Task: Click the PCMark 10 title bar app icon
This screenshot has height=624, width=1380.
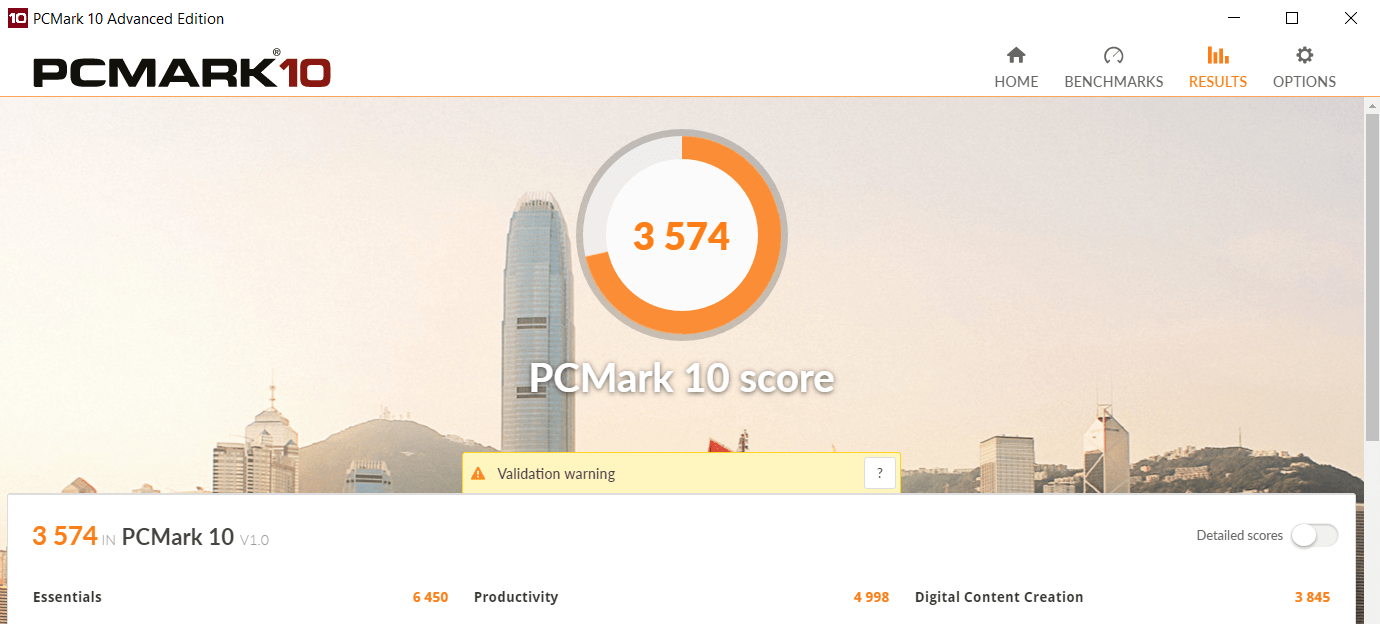Action: point(17,18)
